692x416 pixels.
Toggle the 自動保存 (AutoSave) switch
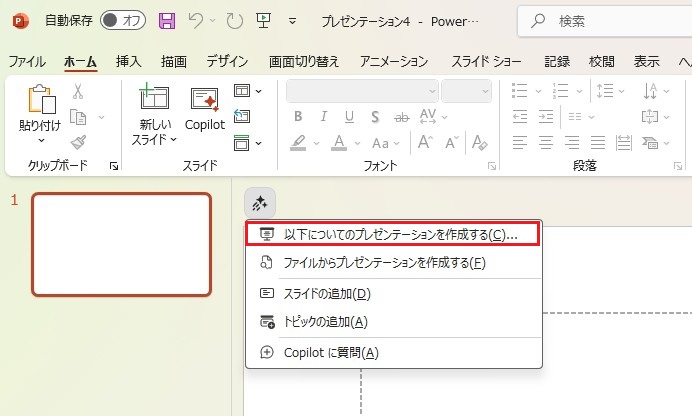click(x=123, y=20)
